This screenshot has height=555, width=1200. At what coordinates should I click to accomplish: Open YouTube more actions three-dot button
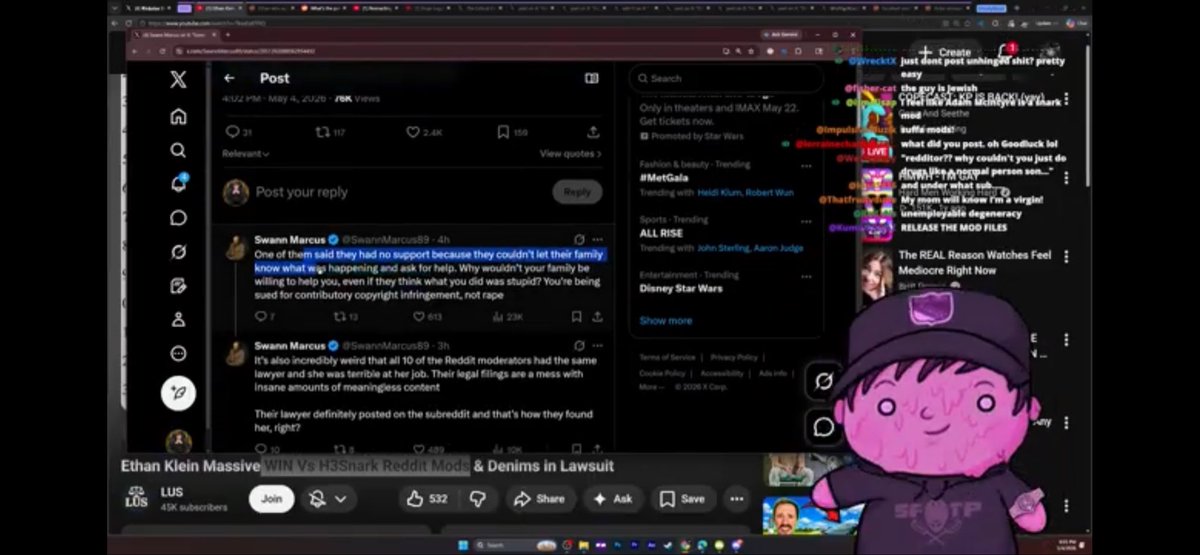737,498
